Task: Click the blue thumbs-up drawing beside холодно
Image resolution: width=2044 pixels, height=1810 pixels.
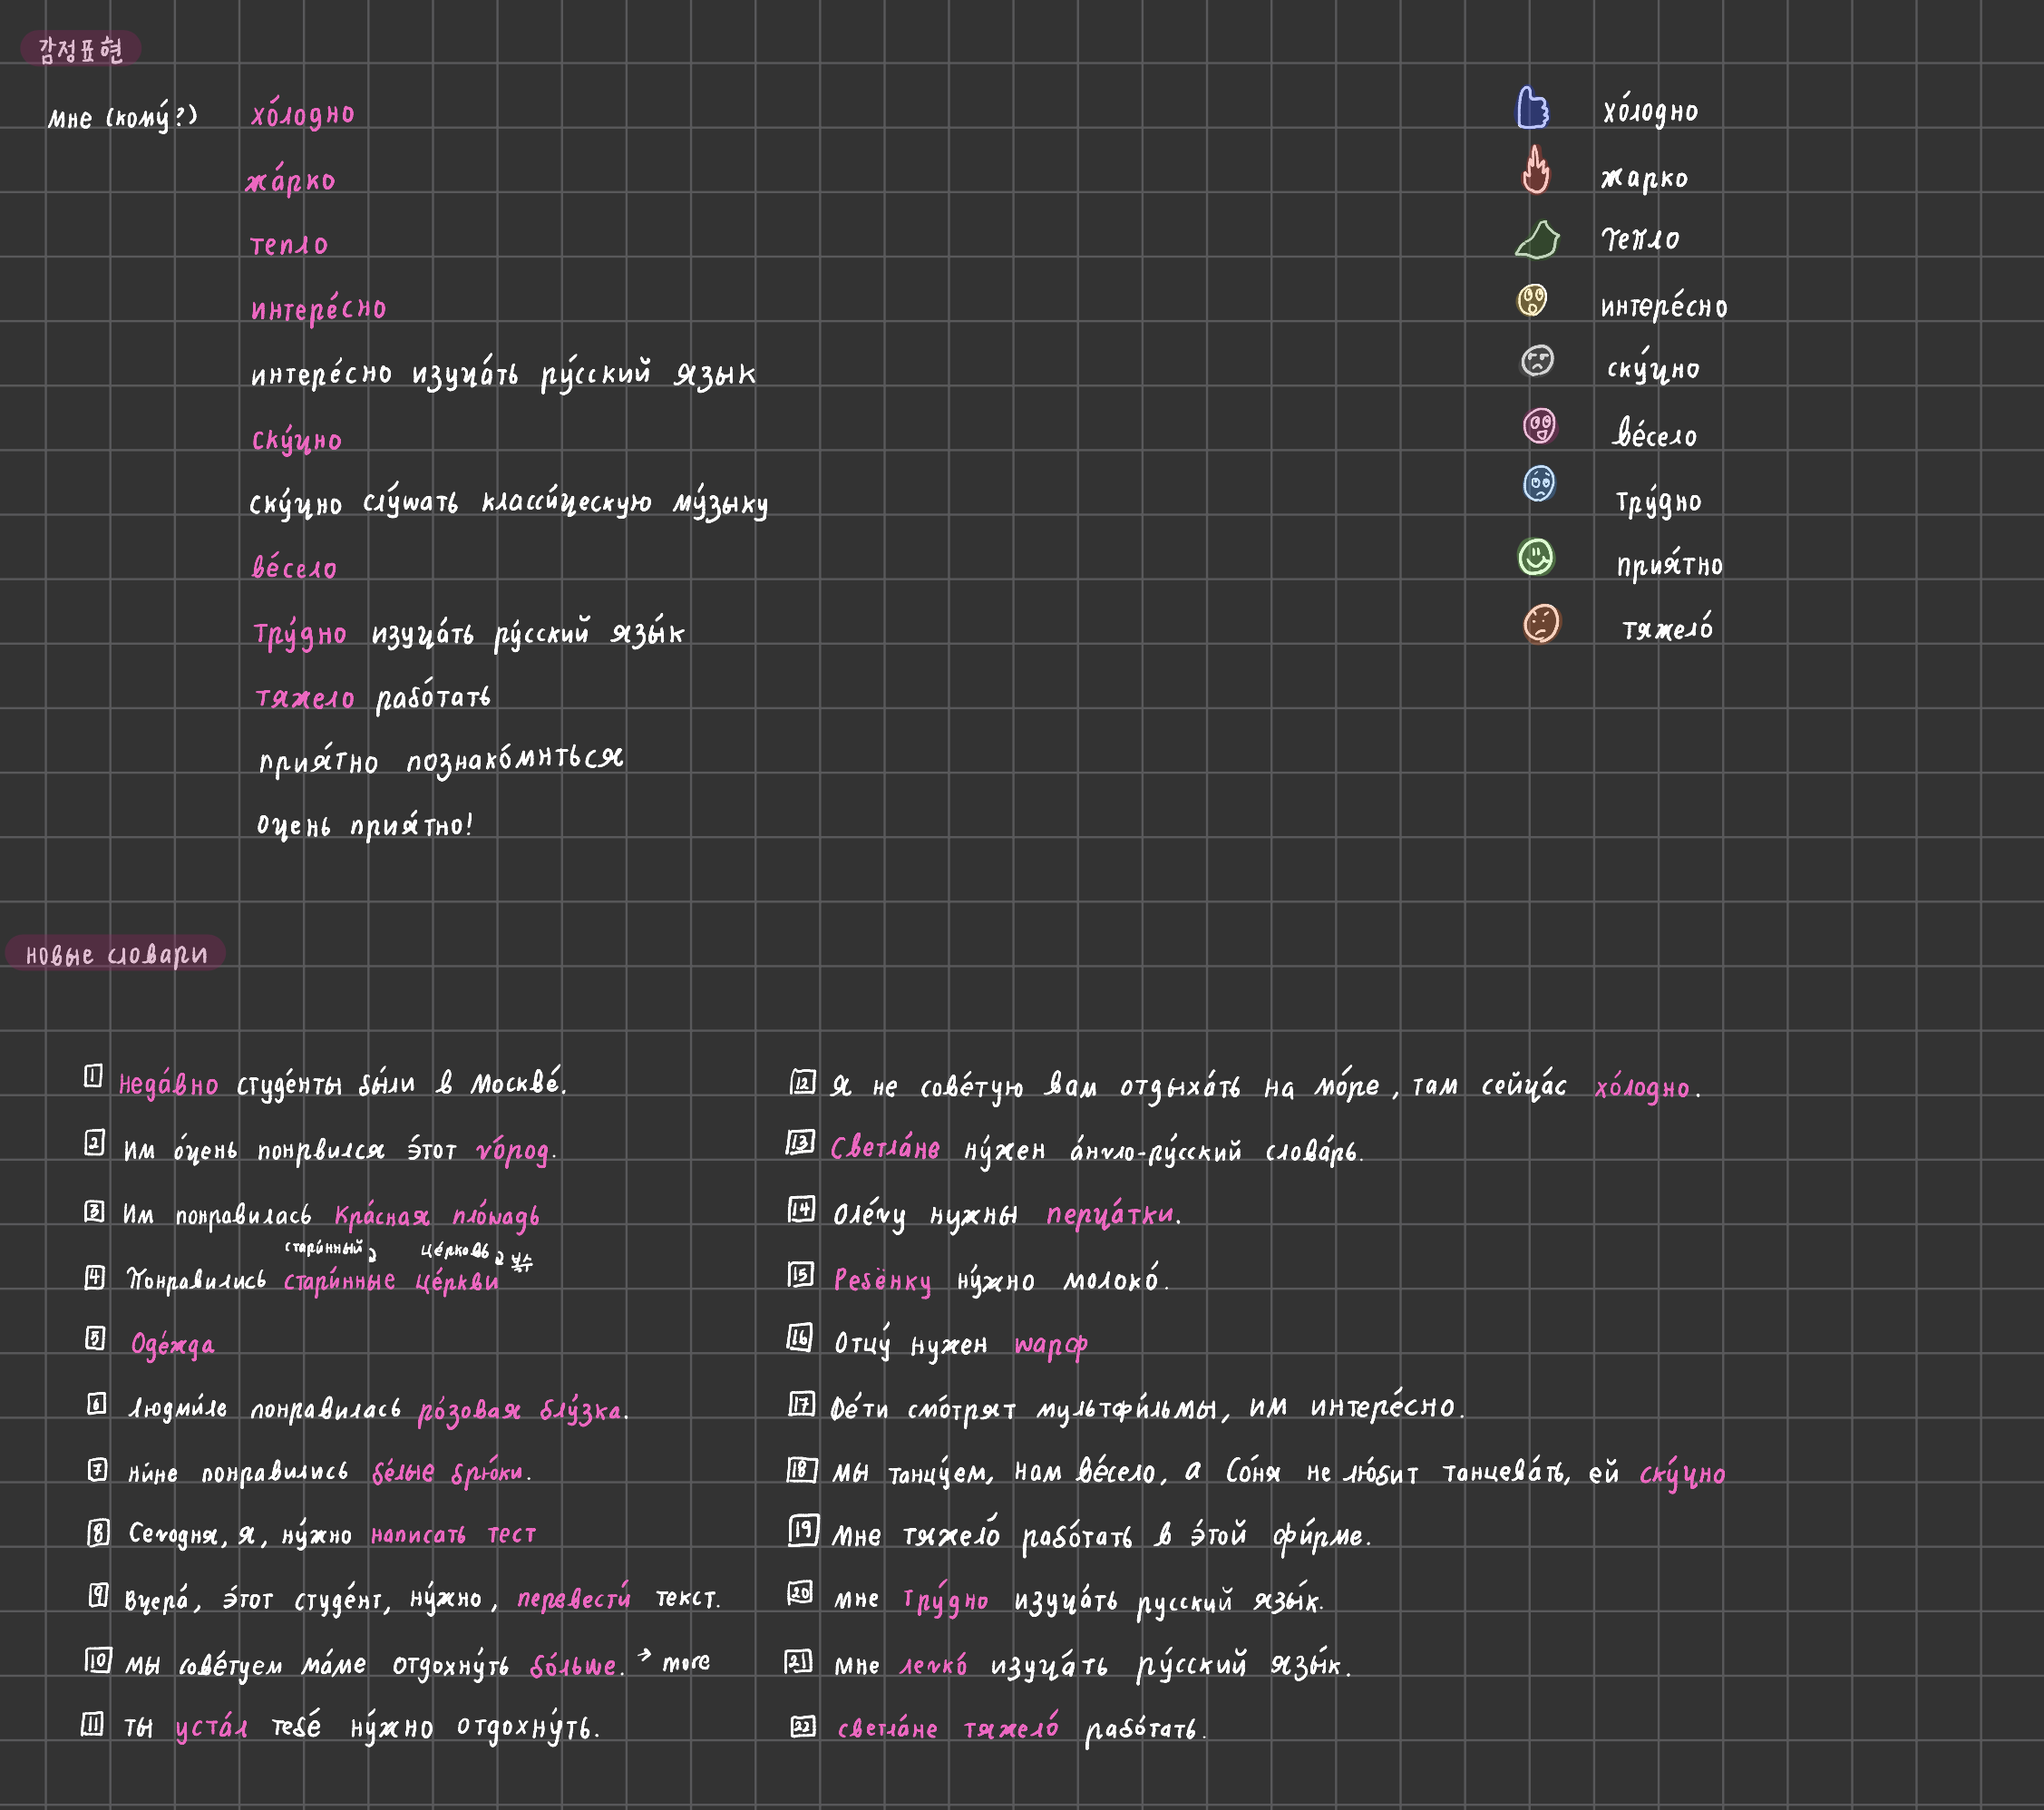Action: [x=1533, y=108]
